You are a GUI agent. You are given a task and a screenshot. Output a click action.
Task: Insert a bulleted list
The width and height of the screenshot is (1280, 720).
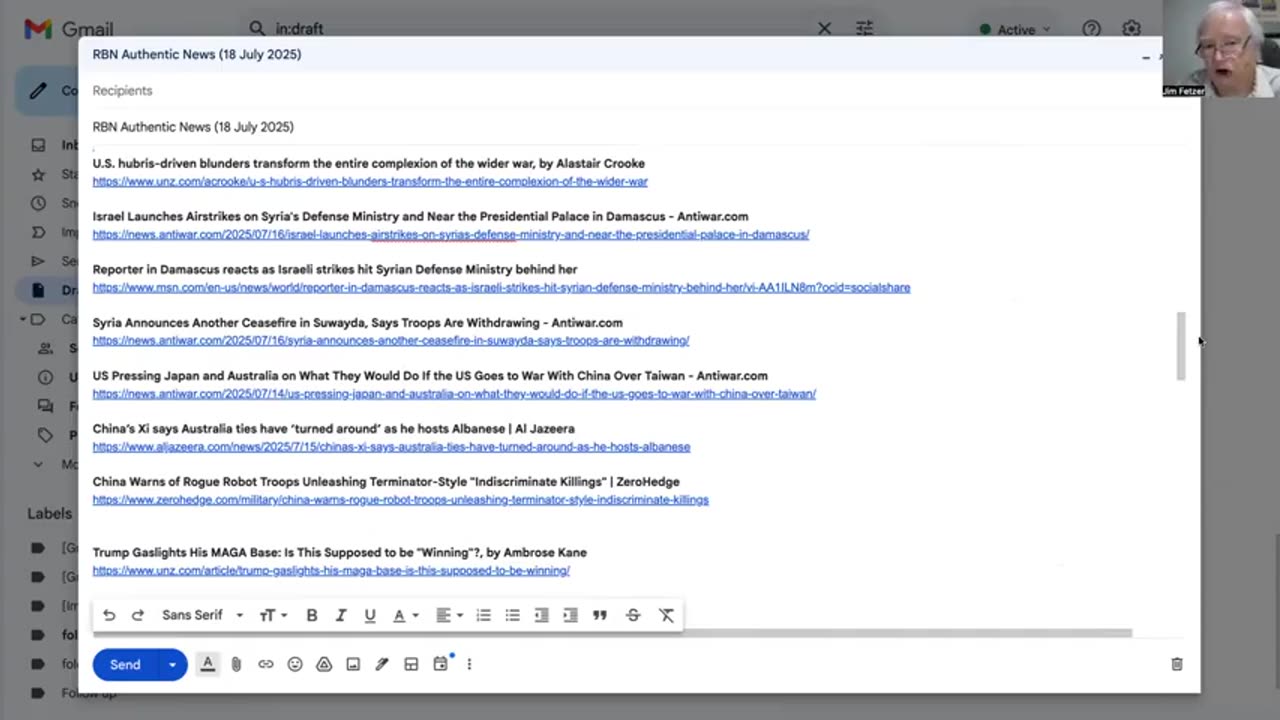click(x=512, y=615)
